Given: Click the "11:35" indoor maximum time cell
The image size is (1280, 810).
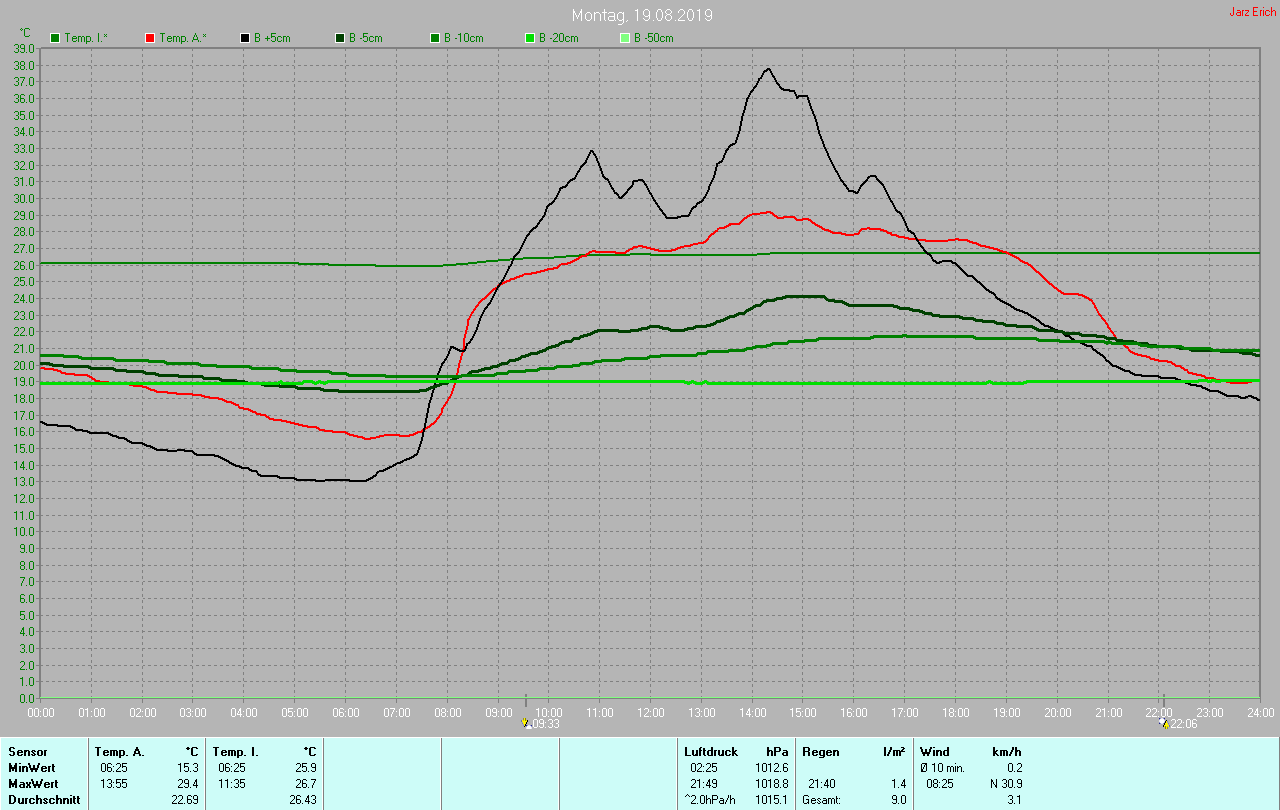Looking at the screenshot, I should (x=232, y=784).
